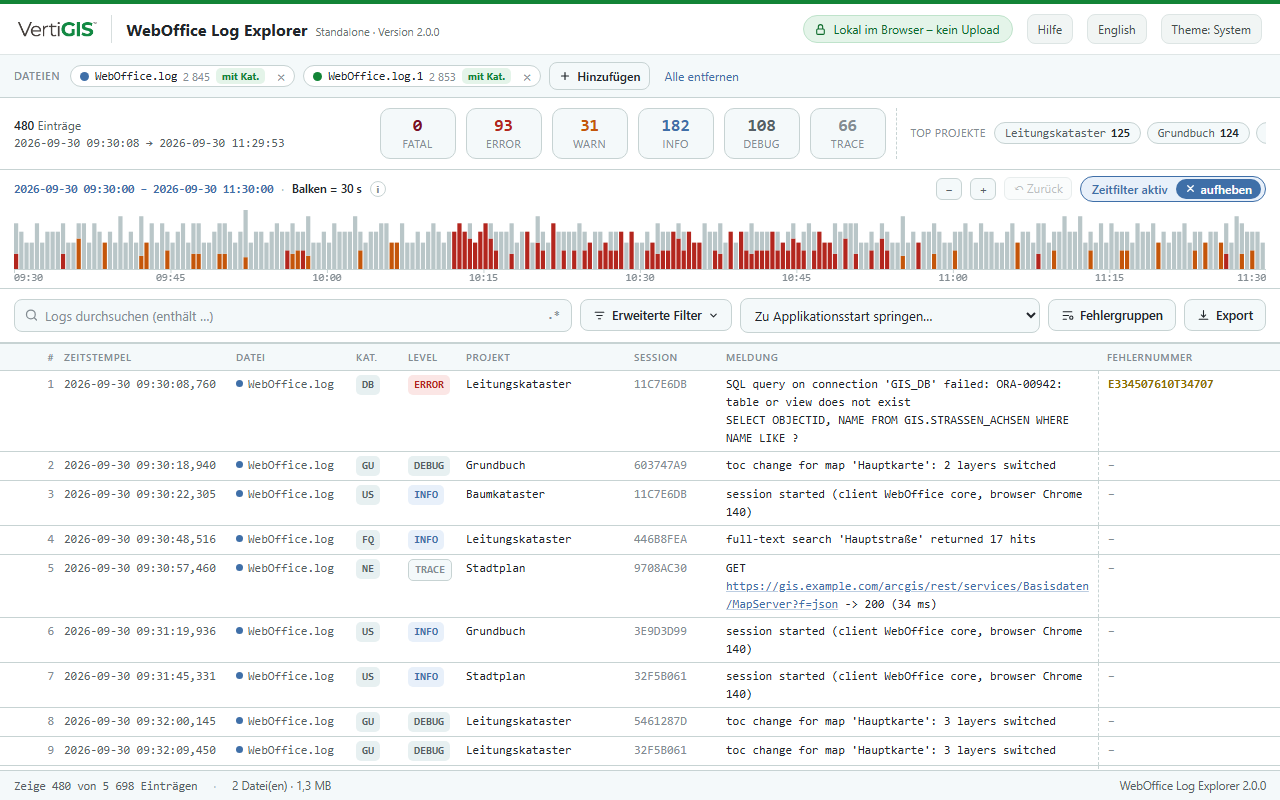Open the Hilfe page
This screenshot has width=1280, height=800.
pyautogui.click(x=1050, y=30)
